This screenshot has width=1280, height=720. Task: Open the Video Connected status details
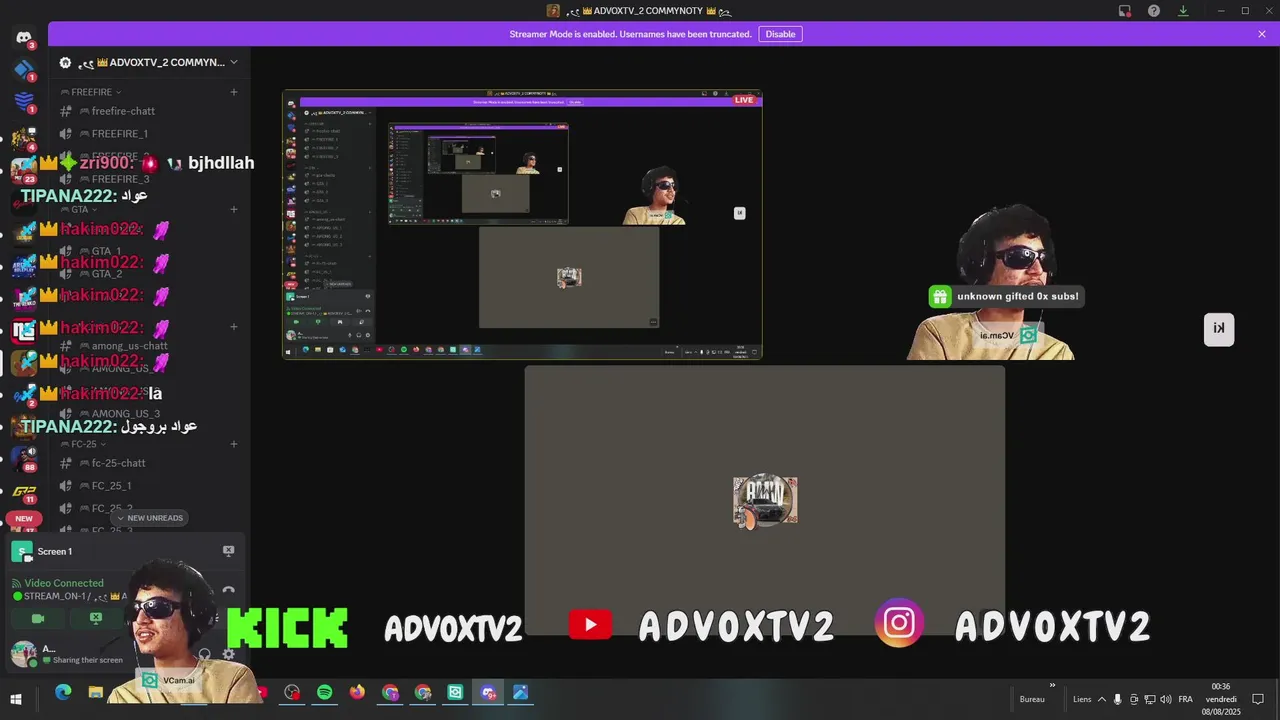coord(64,583)
